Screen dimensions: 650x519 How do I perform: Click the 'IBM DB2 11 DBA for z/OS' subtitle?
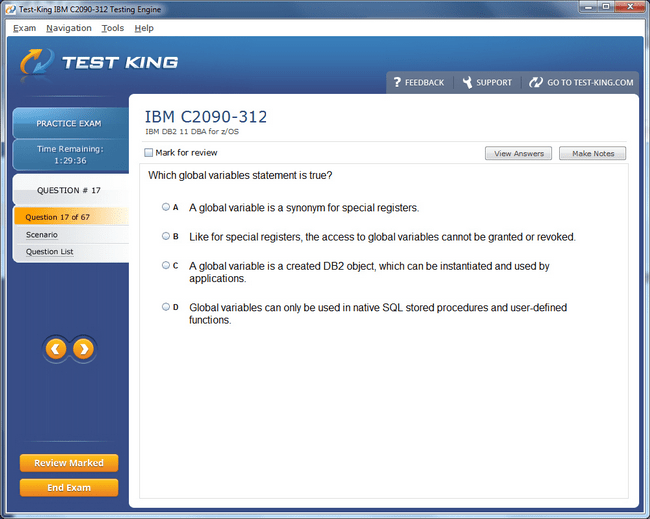click(192, 131)
